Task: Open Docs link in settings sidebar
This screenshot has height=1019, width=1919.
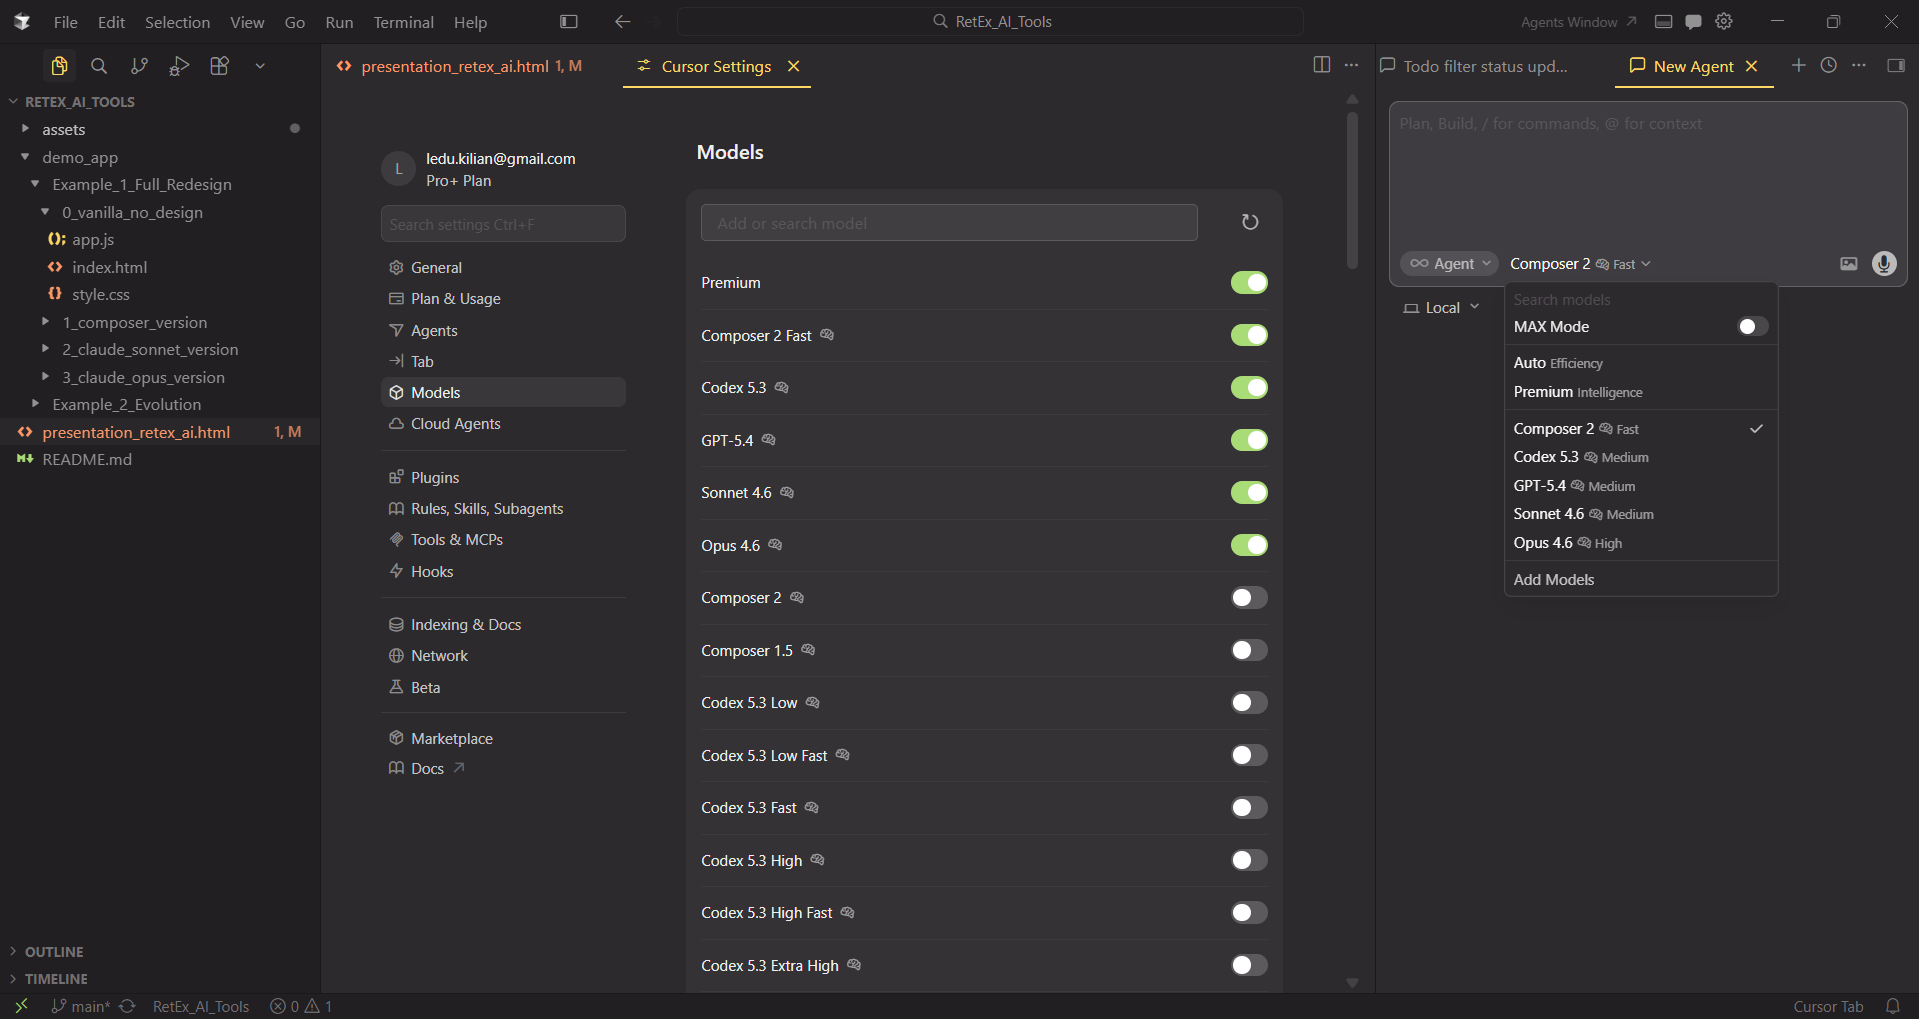Action: [427, 769]
